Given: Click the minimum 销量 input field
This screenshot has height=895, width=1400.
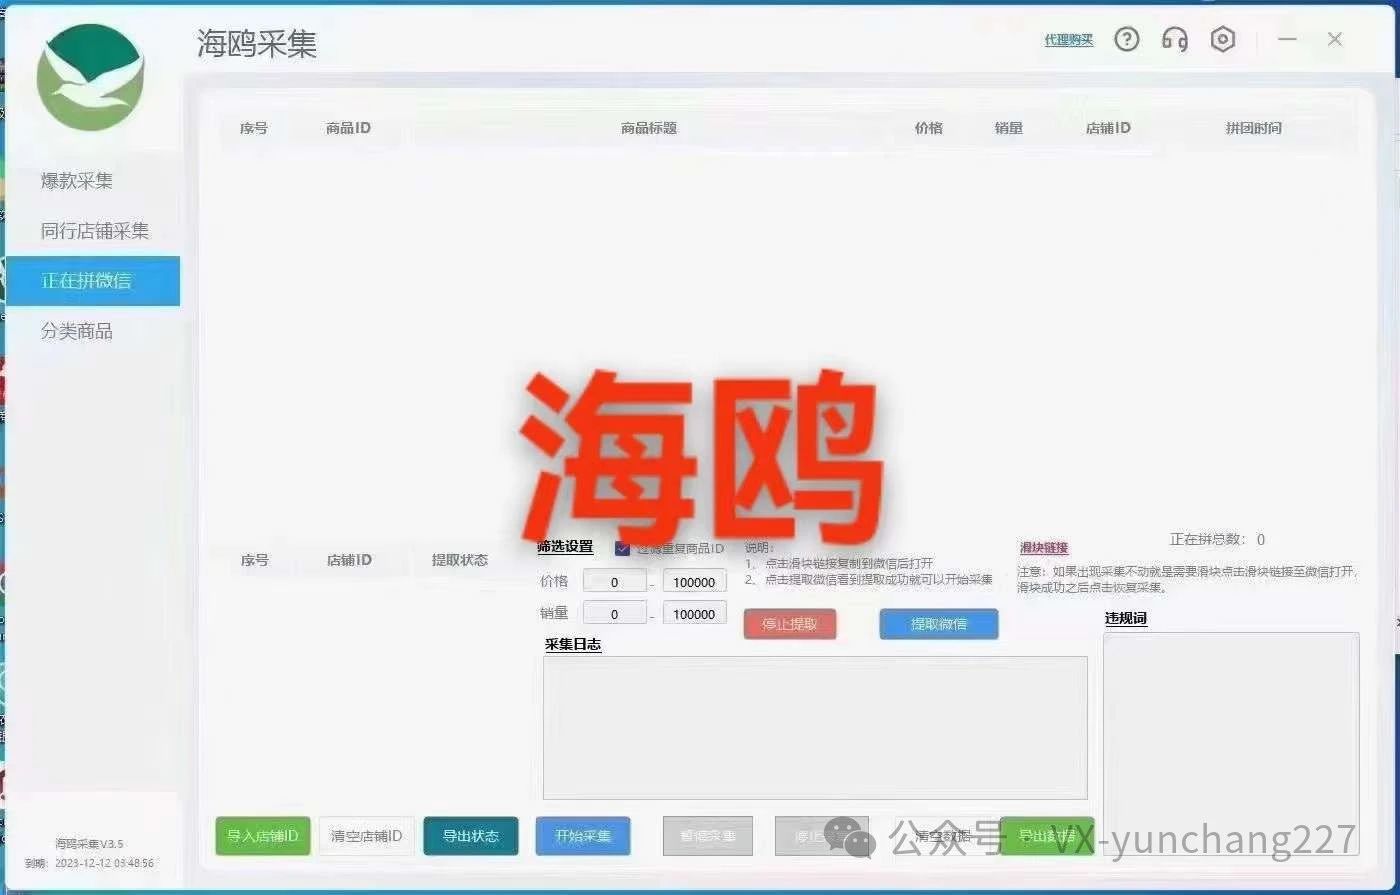Looking at the screenshot, I should click(615, 614).
